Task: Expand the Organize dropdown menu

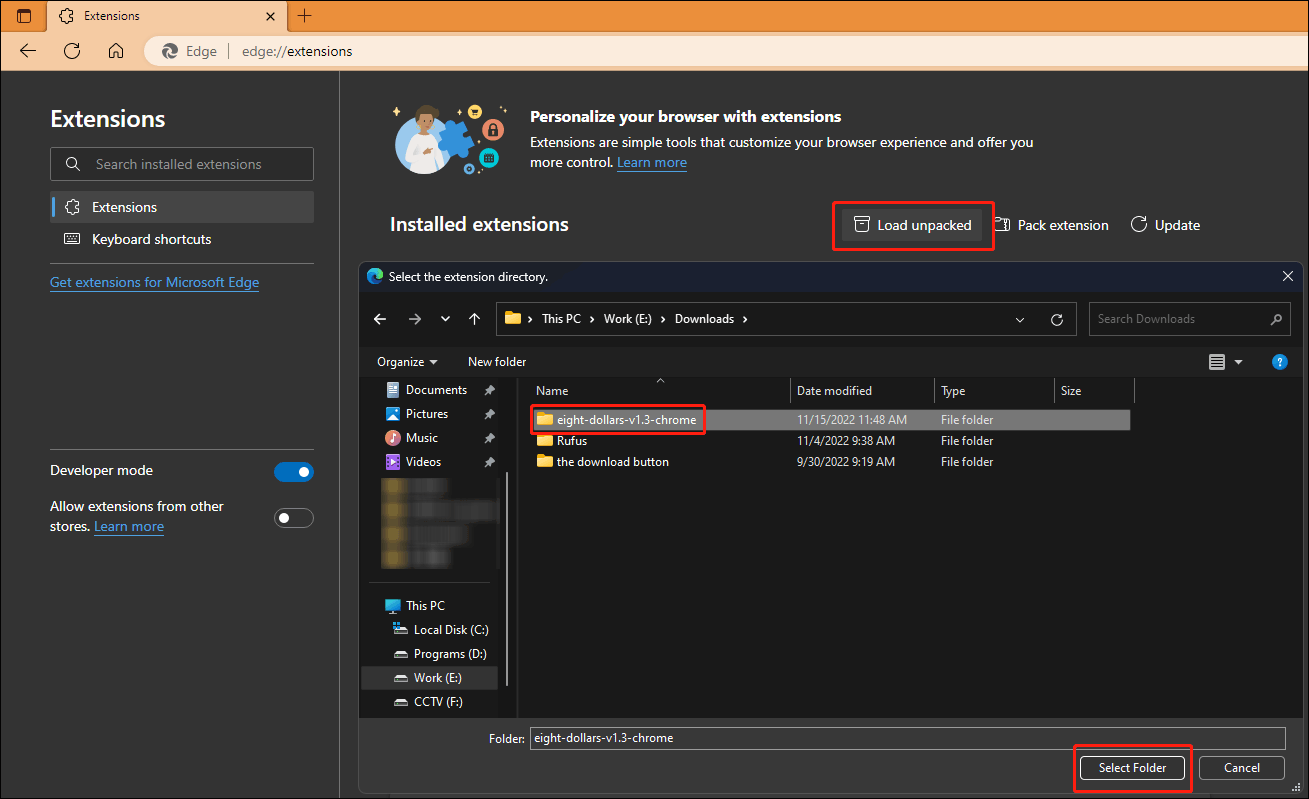Action: (407, 362)
